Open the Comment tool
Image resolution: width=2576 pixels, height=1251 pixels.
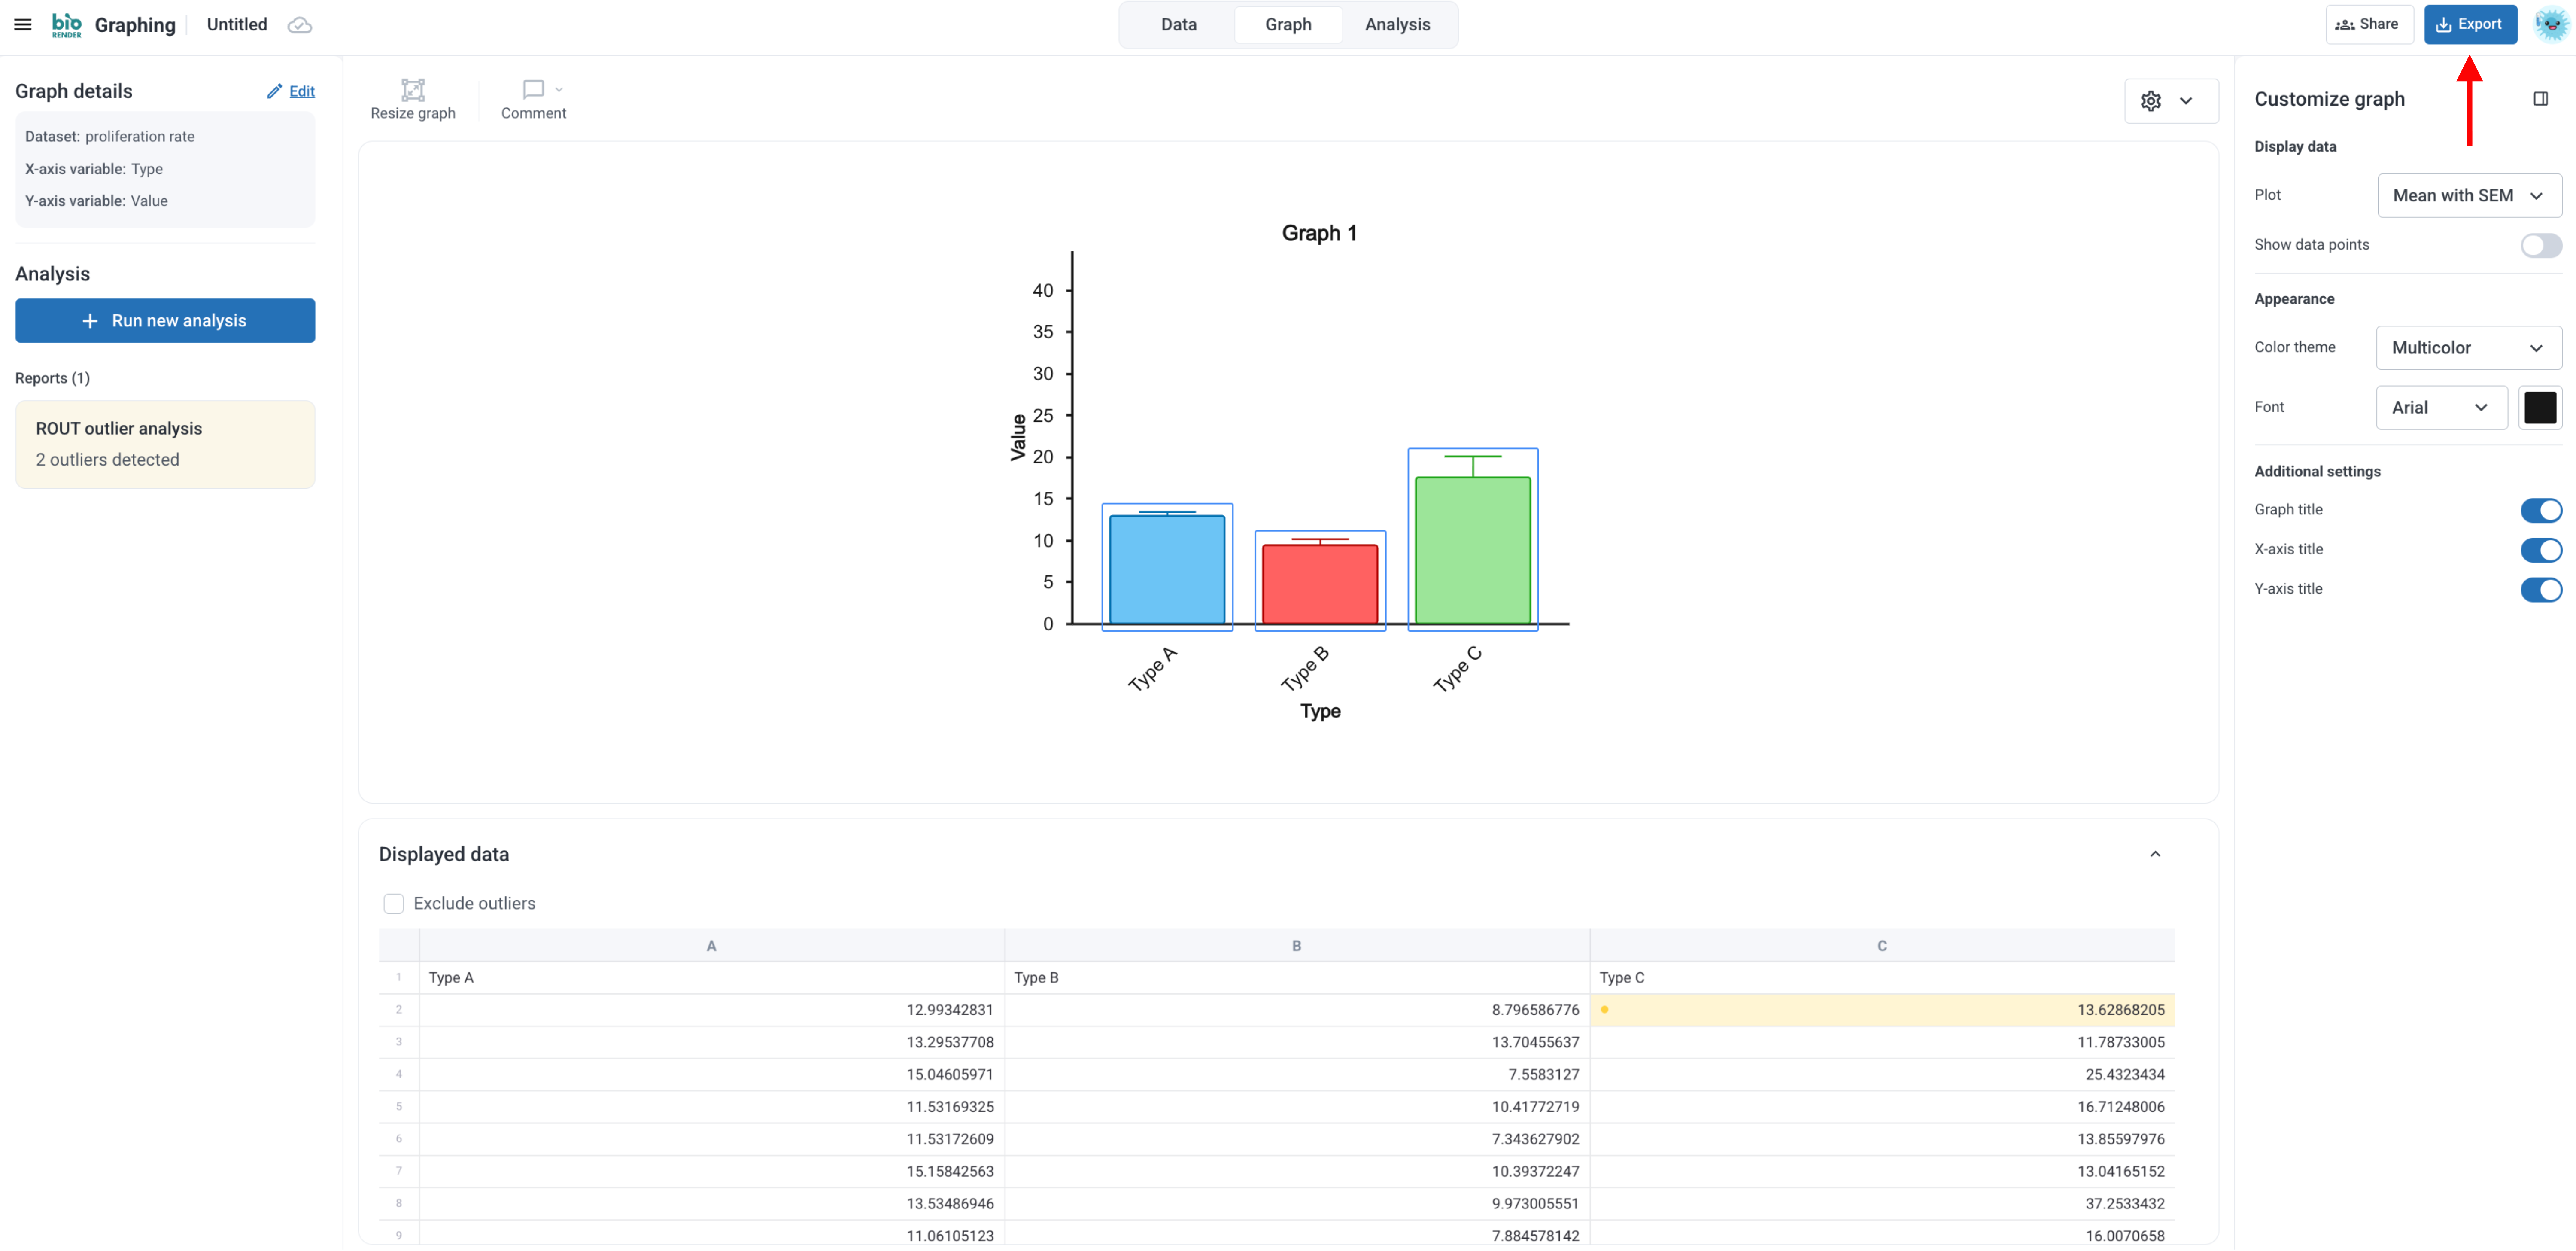[533, 100]
